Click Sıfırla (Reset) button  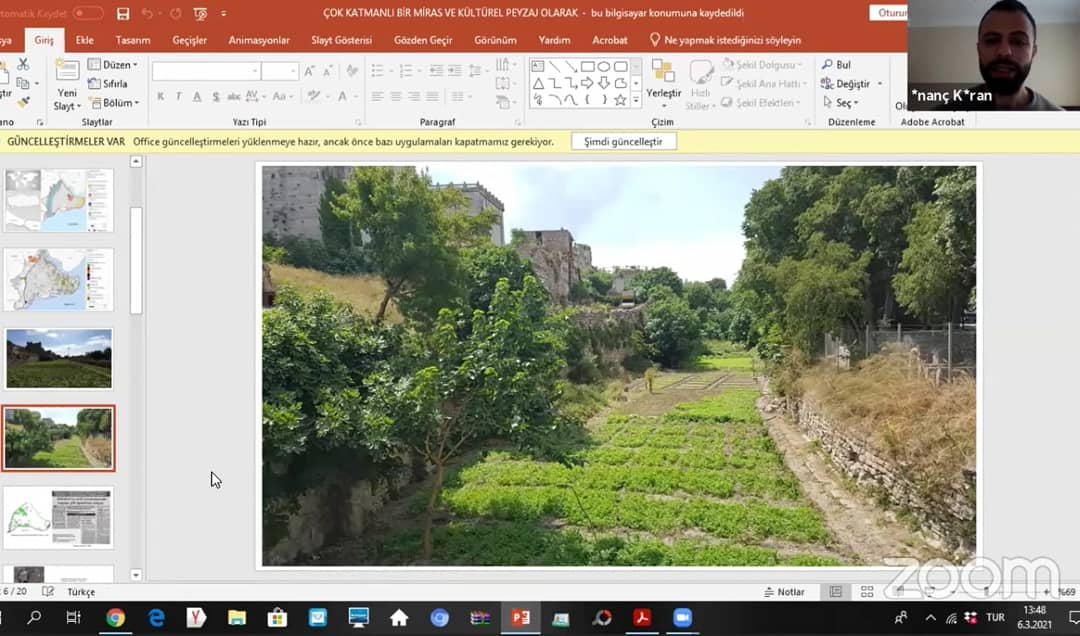pyautogui.click(x=108, y=83)
